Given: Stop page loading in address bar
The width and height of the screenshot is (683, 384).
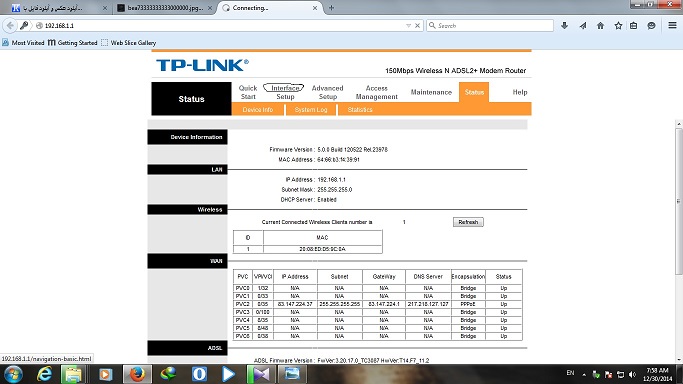Looking at the screenshot, I should [x=417, y=26].
